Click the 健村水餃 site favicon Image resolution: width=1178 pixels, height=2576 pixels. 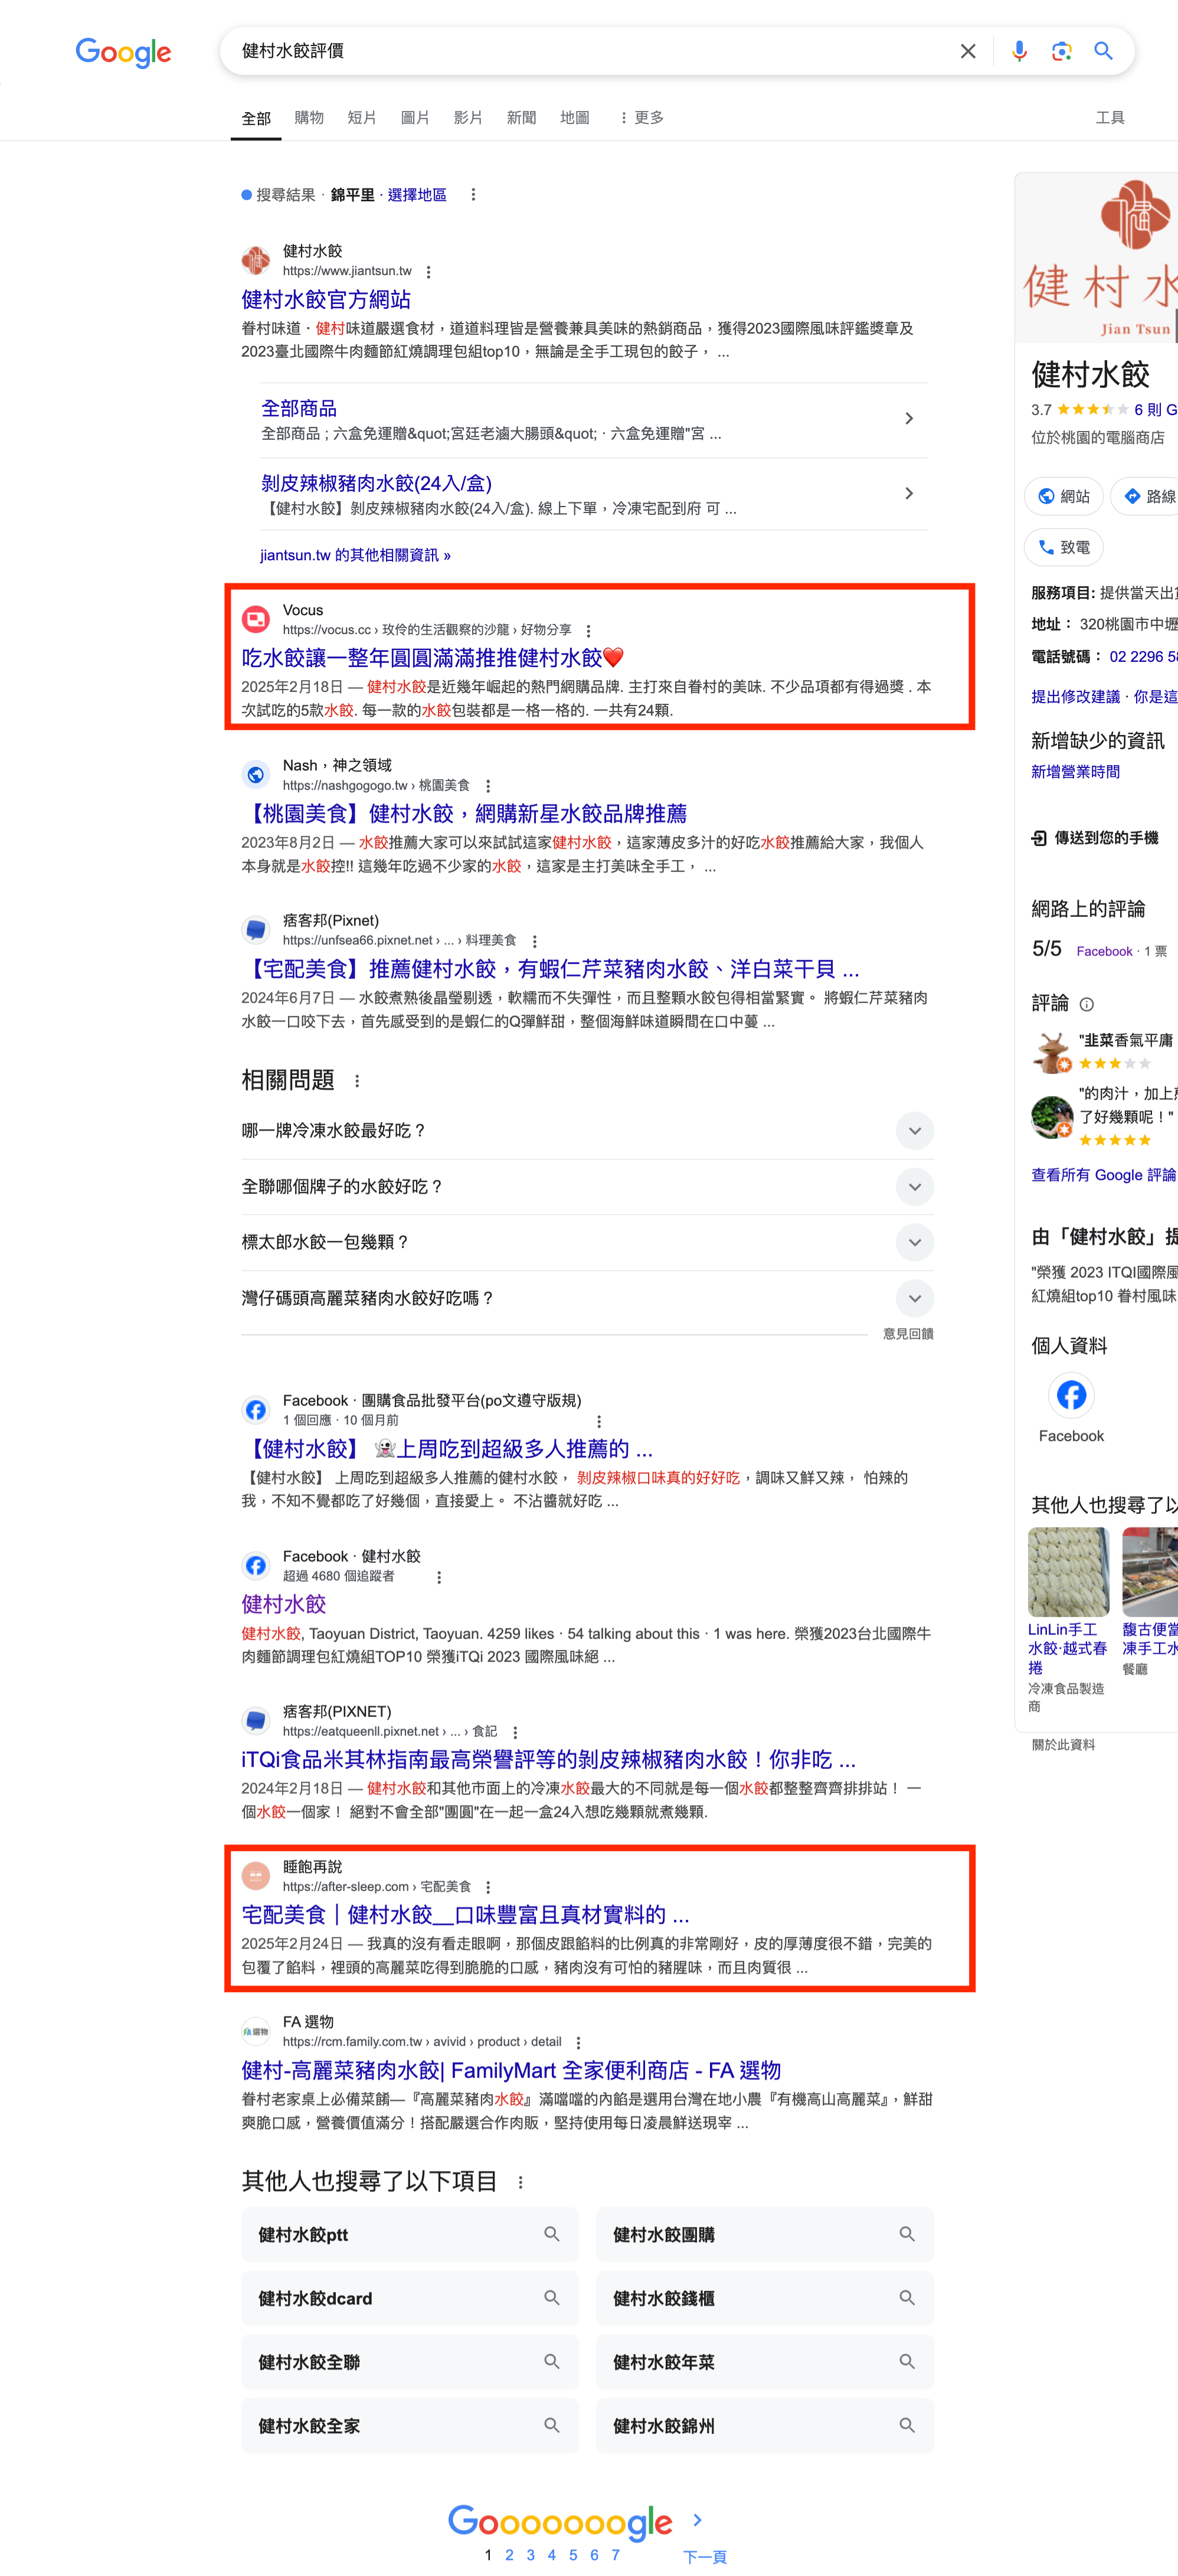pyautogui.click(x=256, y=260)
